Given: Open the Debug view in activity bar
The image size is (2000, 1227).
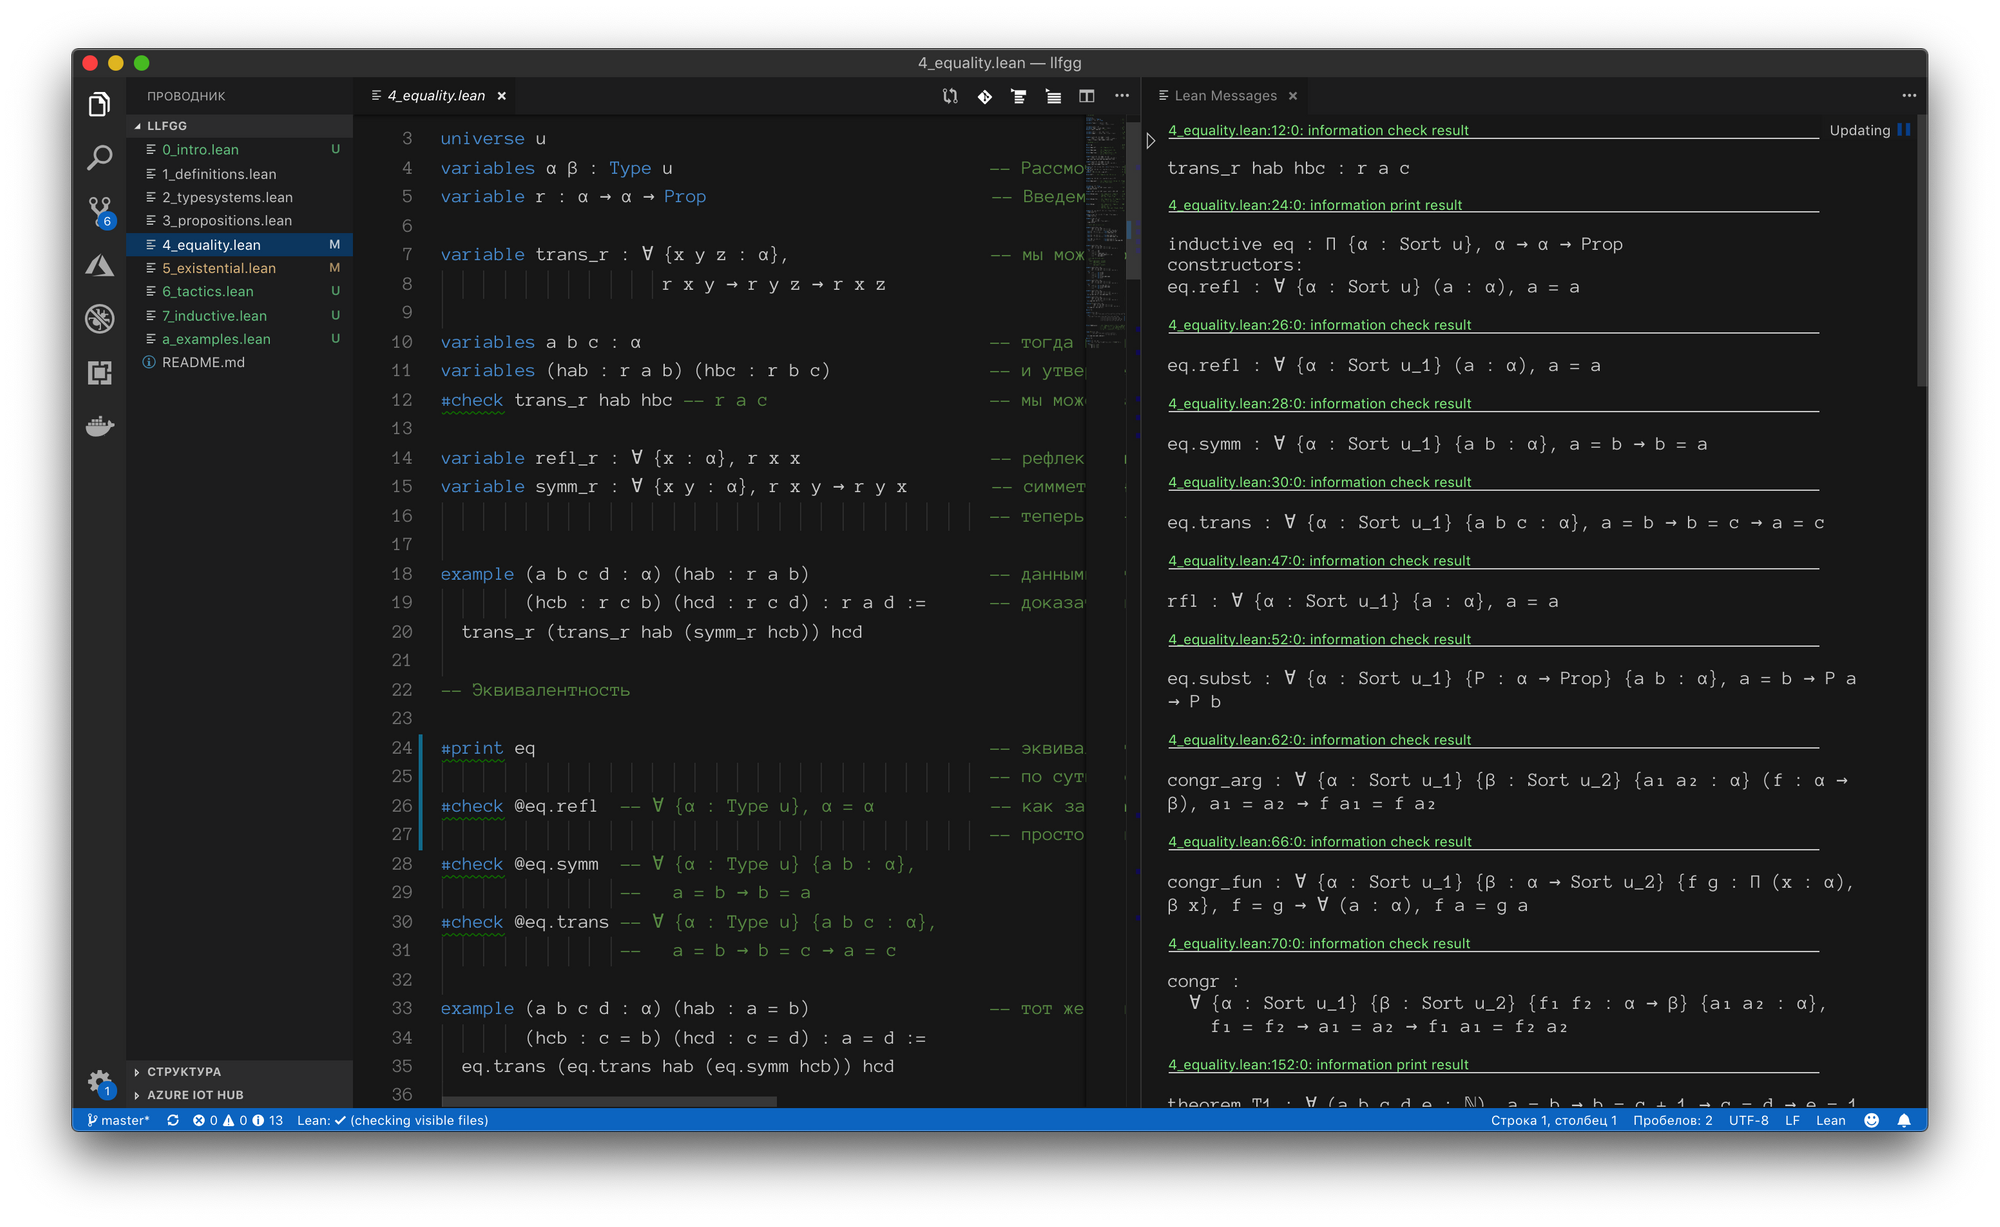Looking at the screenshot, I should [99, 319].
